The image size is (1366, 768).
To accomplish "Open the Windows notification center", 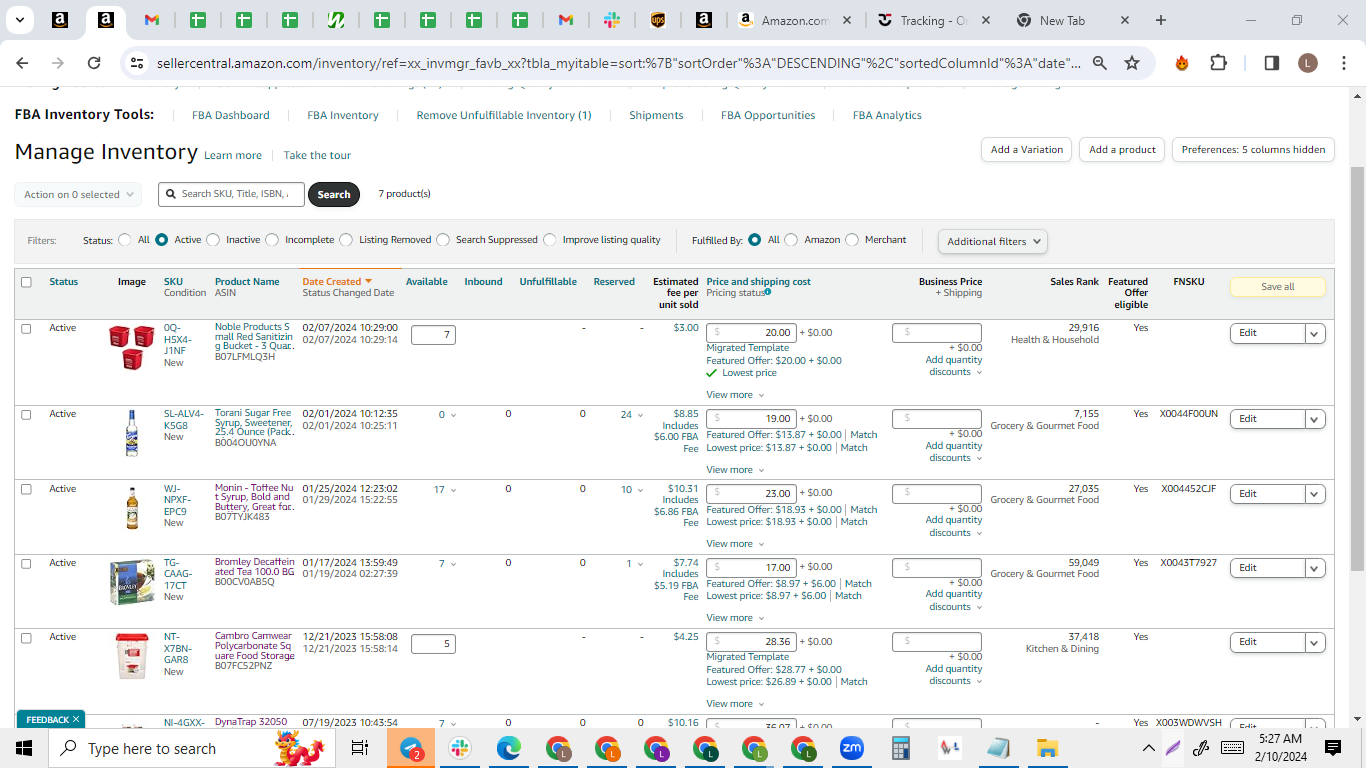I will point(1333,748).
